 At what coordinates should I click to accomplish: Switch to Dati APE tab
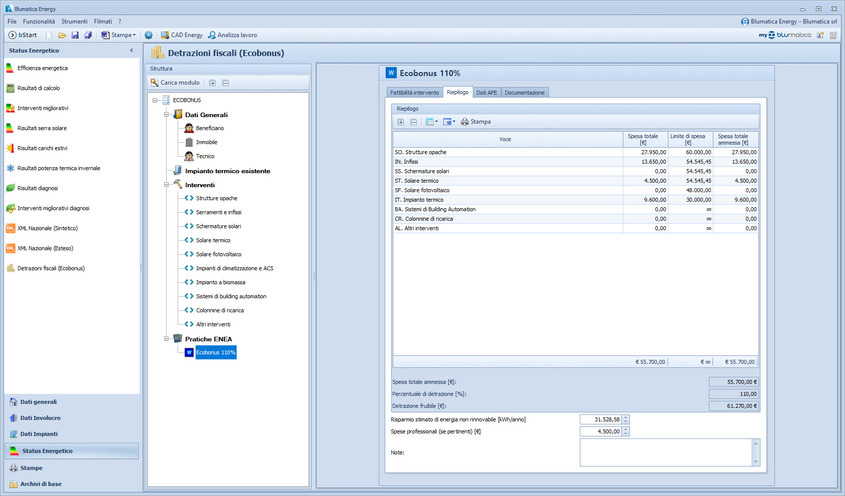point(487,93)
